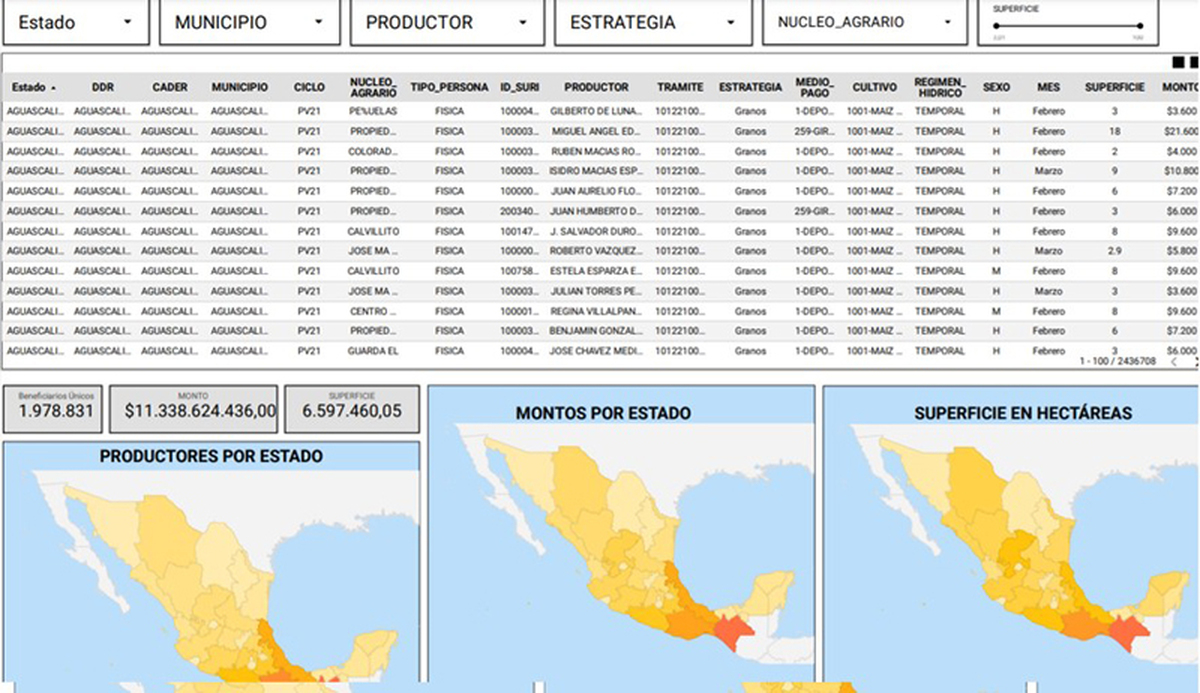
Task: Select producer cell ISIDRO MACIAS ESP...
Action: 596,171
